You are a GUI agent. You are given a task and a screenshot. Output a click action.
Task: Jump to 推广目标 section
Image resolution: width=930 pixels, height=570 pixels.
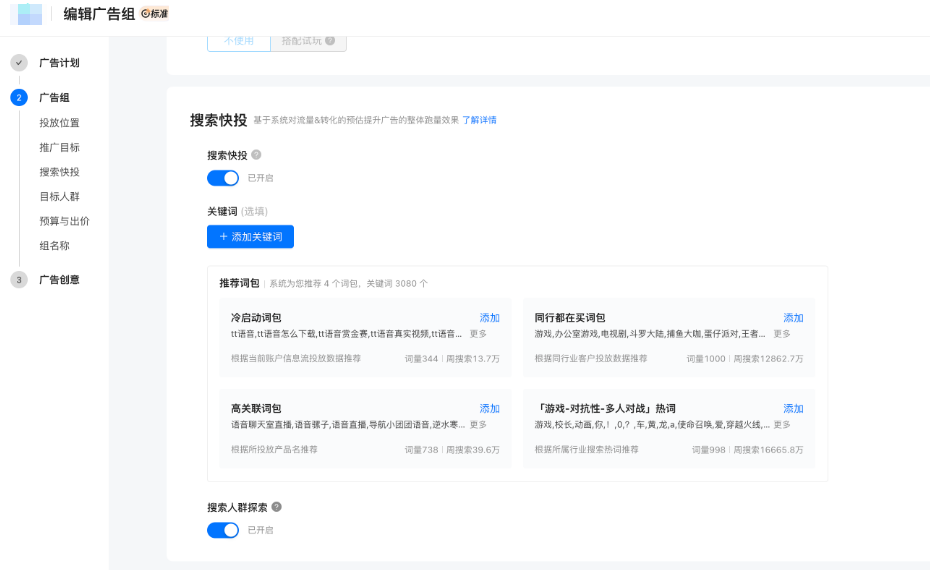(59, 148)
